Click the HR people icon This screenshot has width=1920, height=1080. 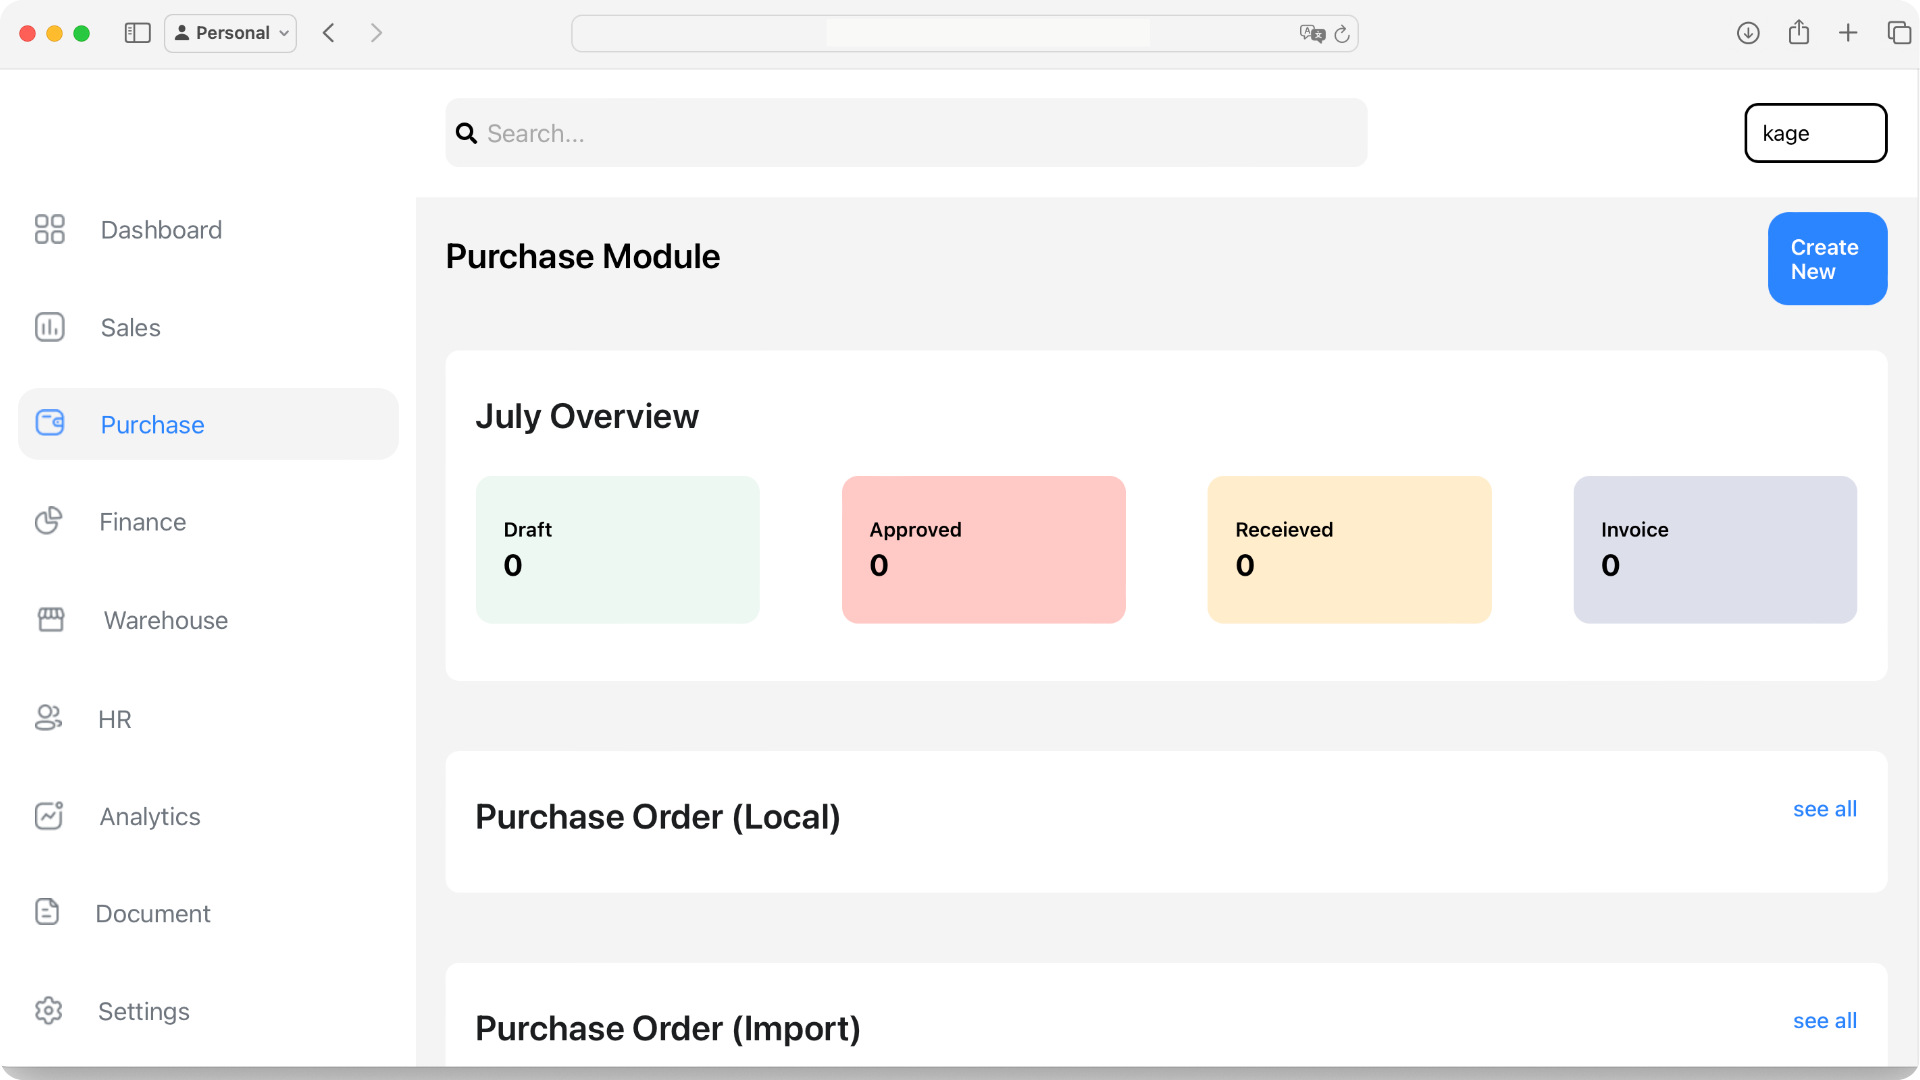click(x=48, y=718)
